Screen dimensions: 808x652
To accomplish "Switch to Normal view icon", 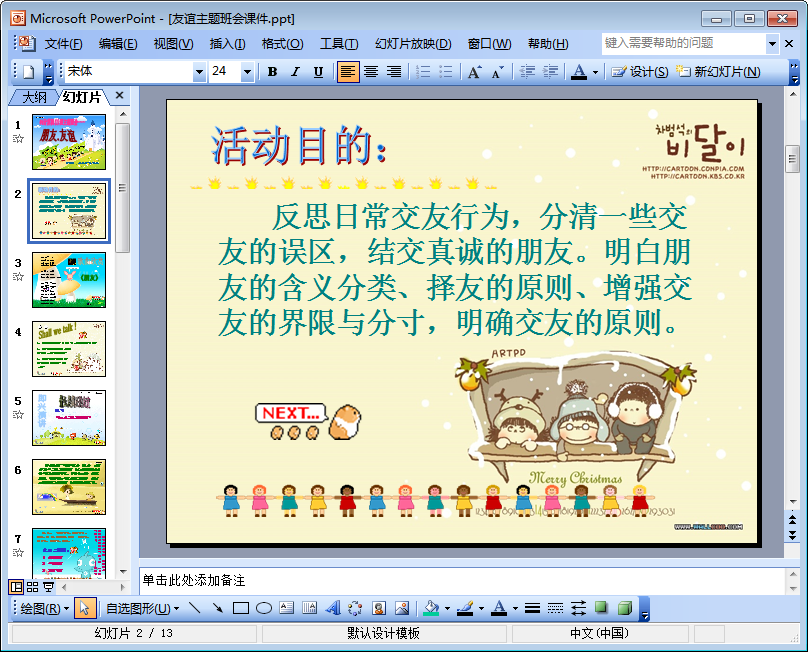I will point(16,587).
